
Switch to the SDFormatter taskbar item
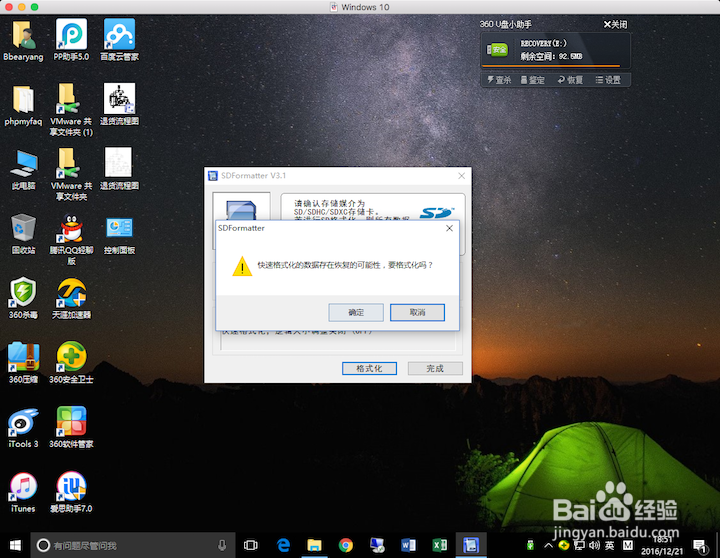(471, 545)
